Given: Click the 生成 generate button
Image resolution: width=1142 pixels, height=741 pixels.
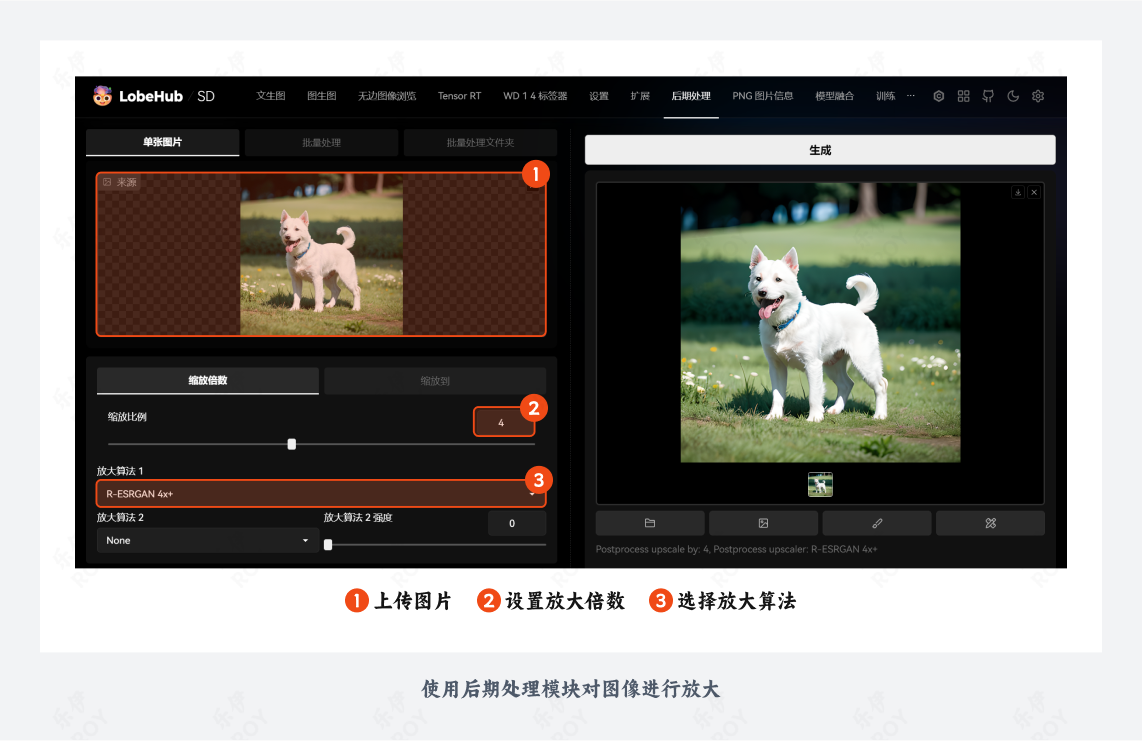Looking at the screenshot, I should pos(820,150).
